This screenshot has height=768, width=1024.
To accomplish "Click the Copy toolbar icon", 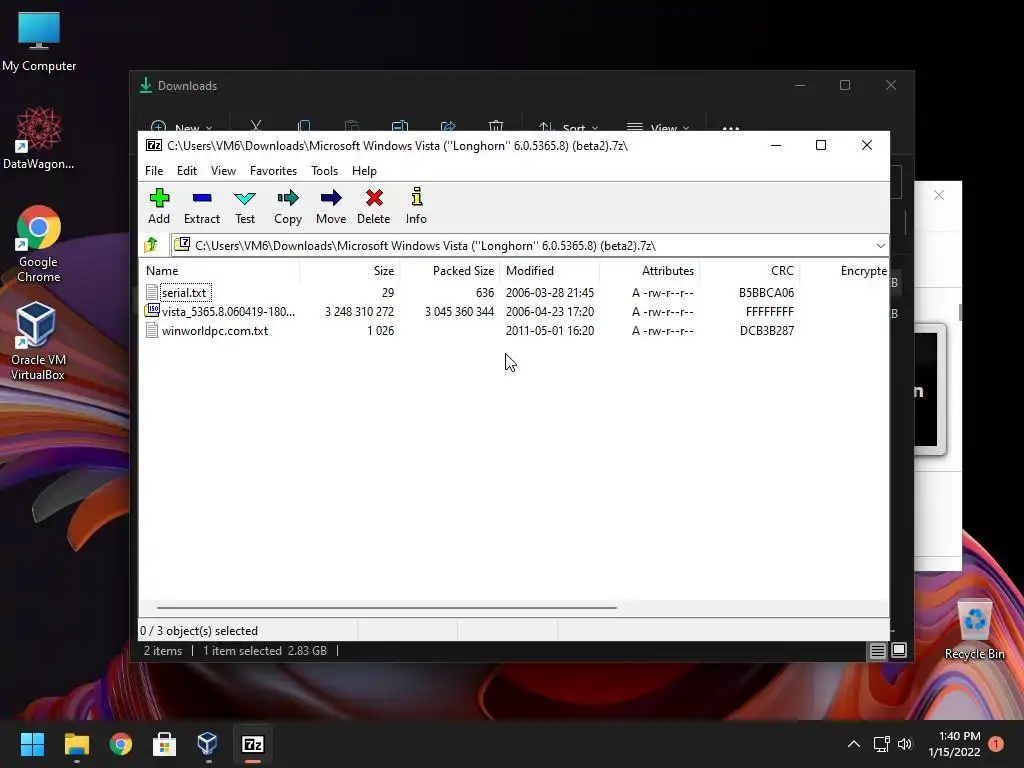I will pos(288,206).
